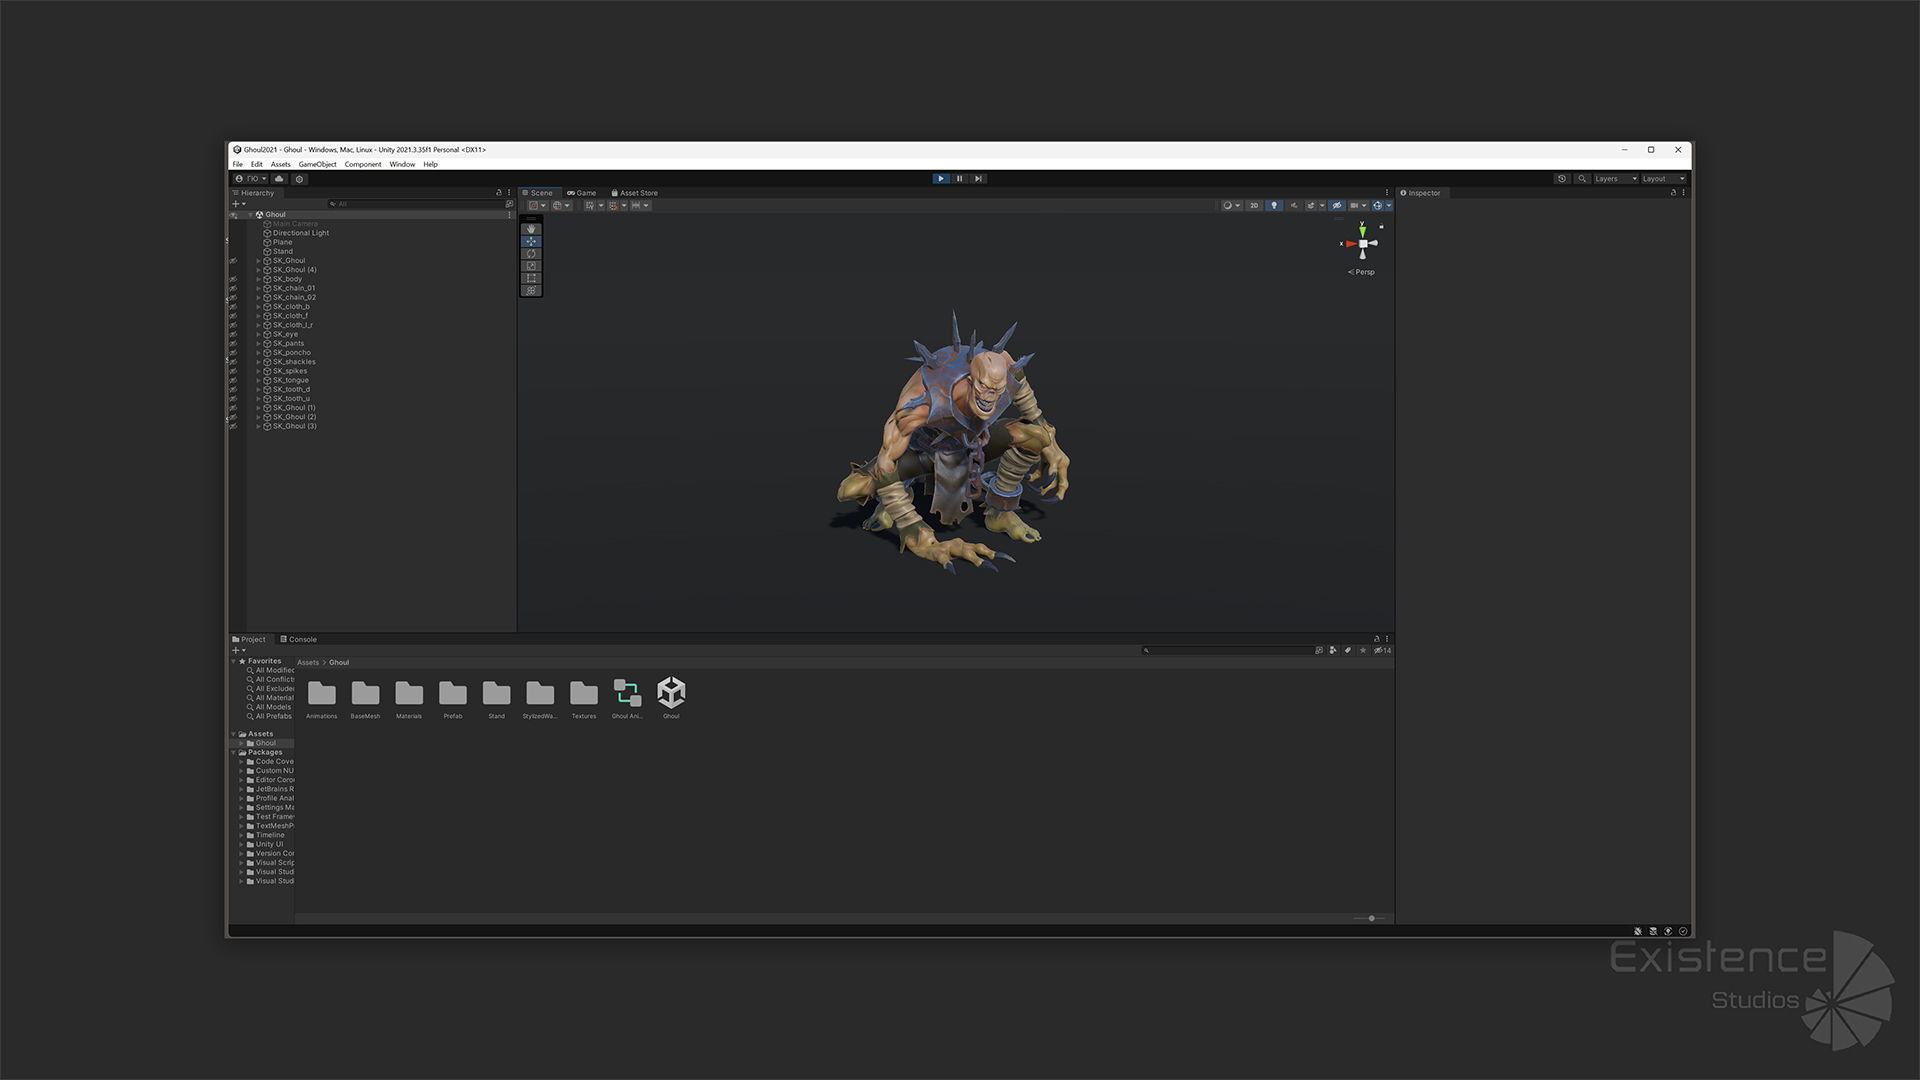The image size is (1920, 1080).
Task: Click the red X axis on scene gizmo
Action: tap(1351, 243)
